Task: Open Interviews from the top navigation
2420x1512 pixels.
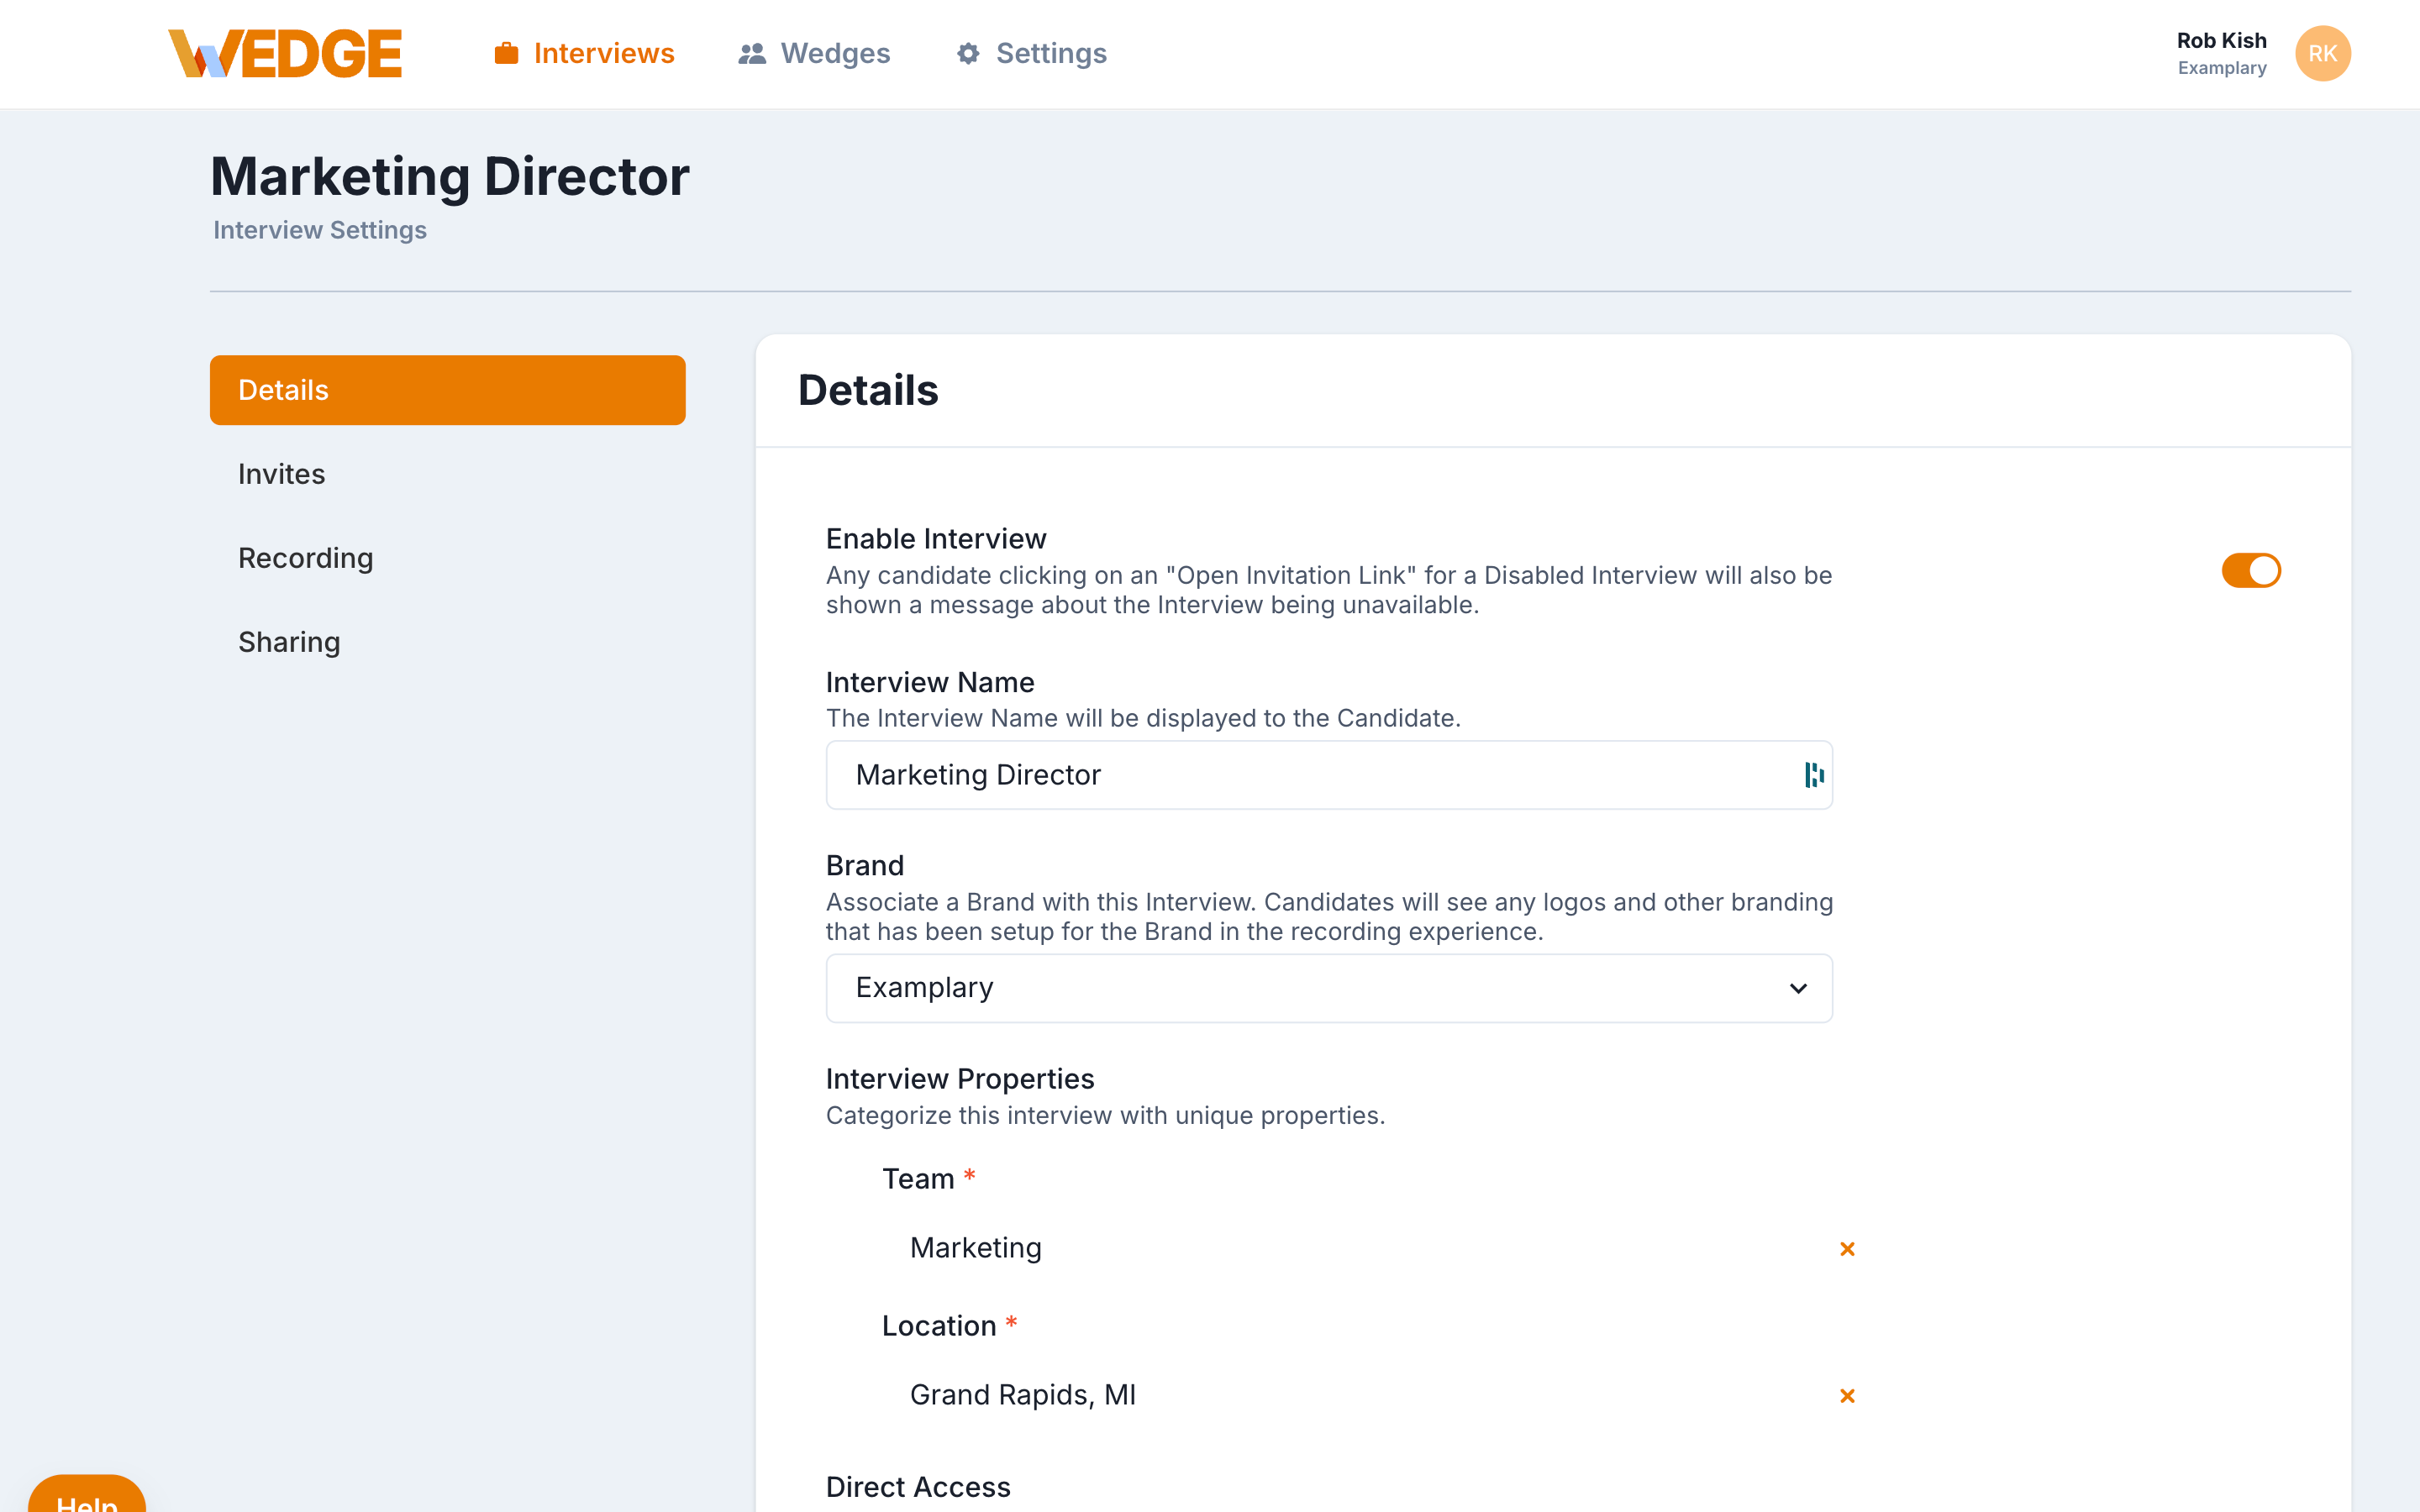Action: tap(604, 53)
